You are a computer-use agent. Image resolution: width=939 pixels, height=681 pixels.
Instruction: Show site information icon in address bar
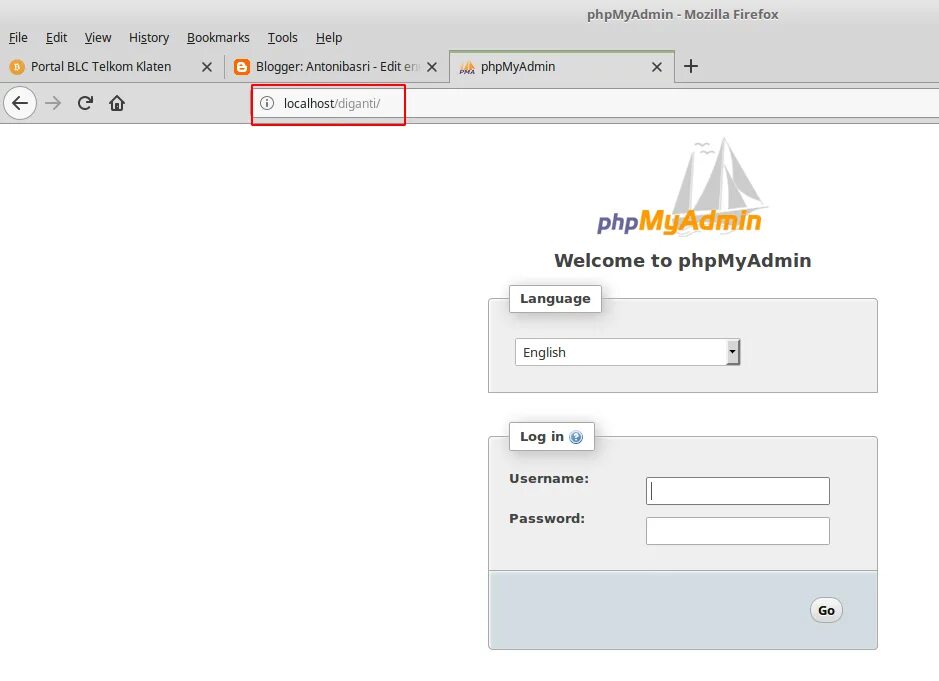click(267, 103)
